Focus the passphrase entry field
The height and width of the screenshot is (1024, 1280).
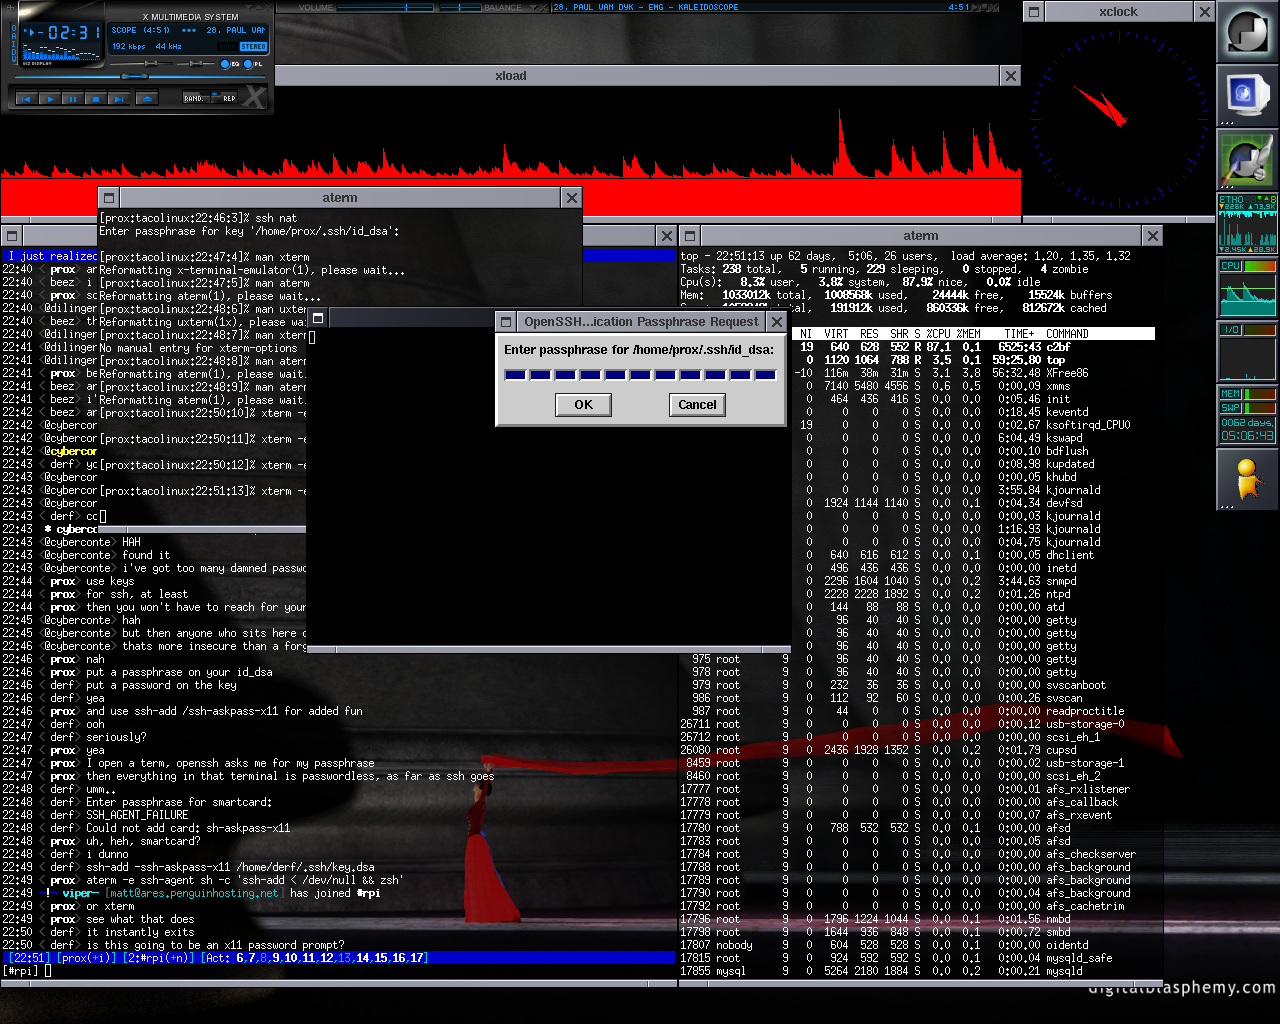coord(640,375)
